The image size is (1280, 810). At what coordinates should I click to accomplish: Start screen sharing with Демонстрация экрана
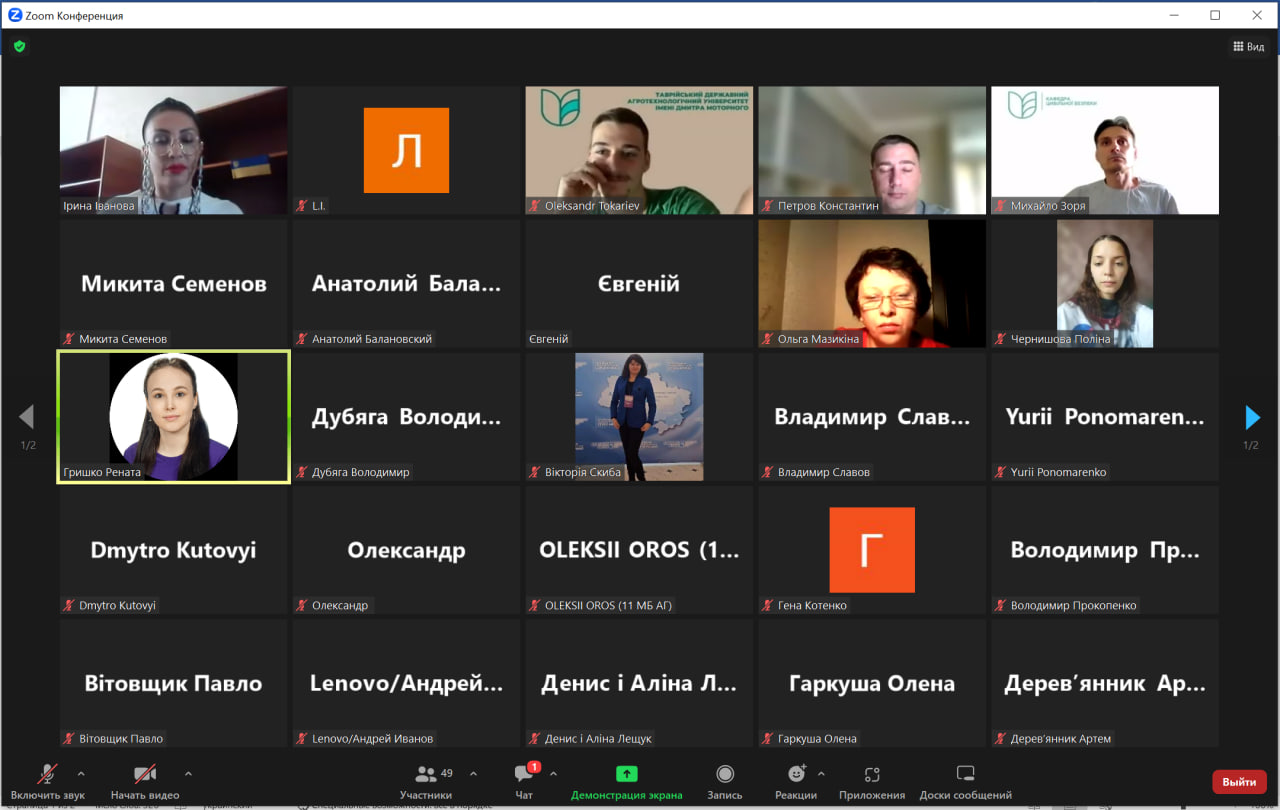pos(626,780)
